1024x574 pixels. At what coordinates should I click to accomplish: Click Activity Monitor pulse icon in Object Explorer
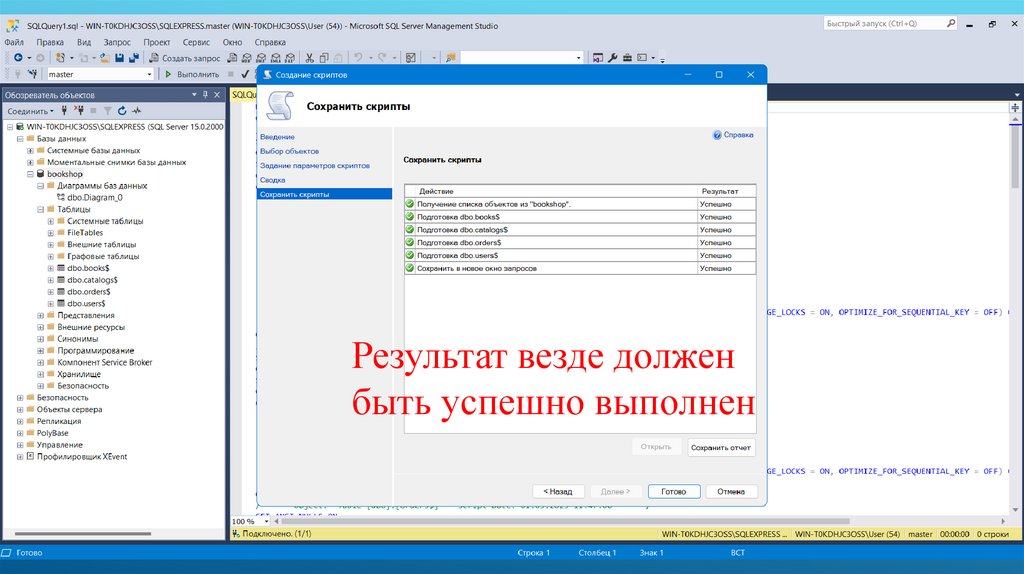click(x=136, y=111)
